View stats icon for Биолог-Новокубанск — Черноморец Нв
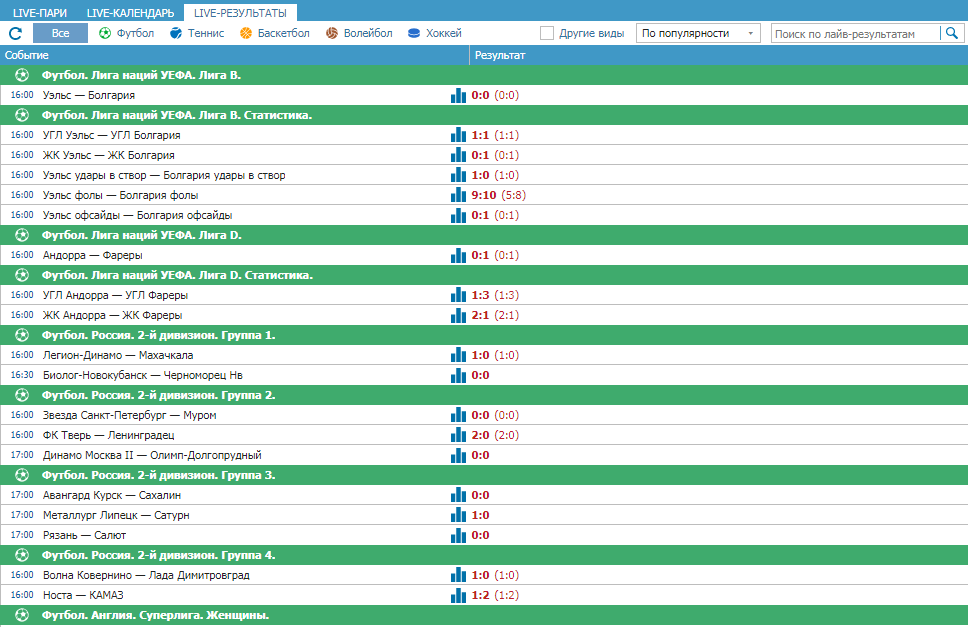 pos(458,375)
